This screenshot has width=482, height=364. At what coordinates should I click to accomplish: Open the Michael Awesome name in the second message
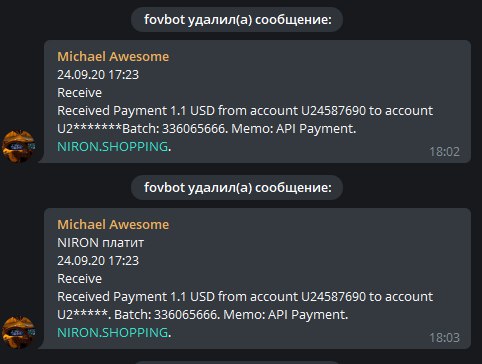coord(113,225)
